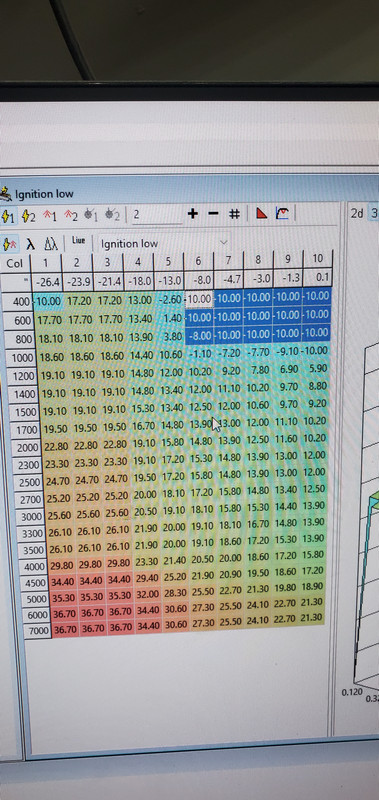Select the cell with value -8.00
Image resolution: width=379 pixels, height=800 pixels.
199,335
